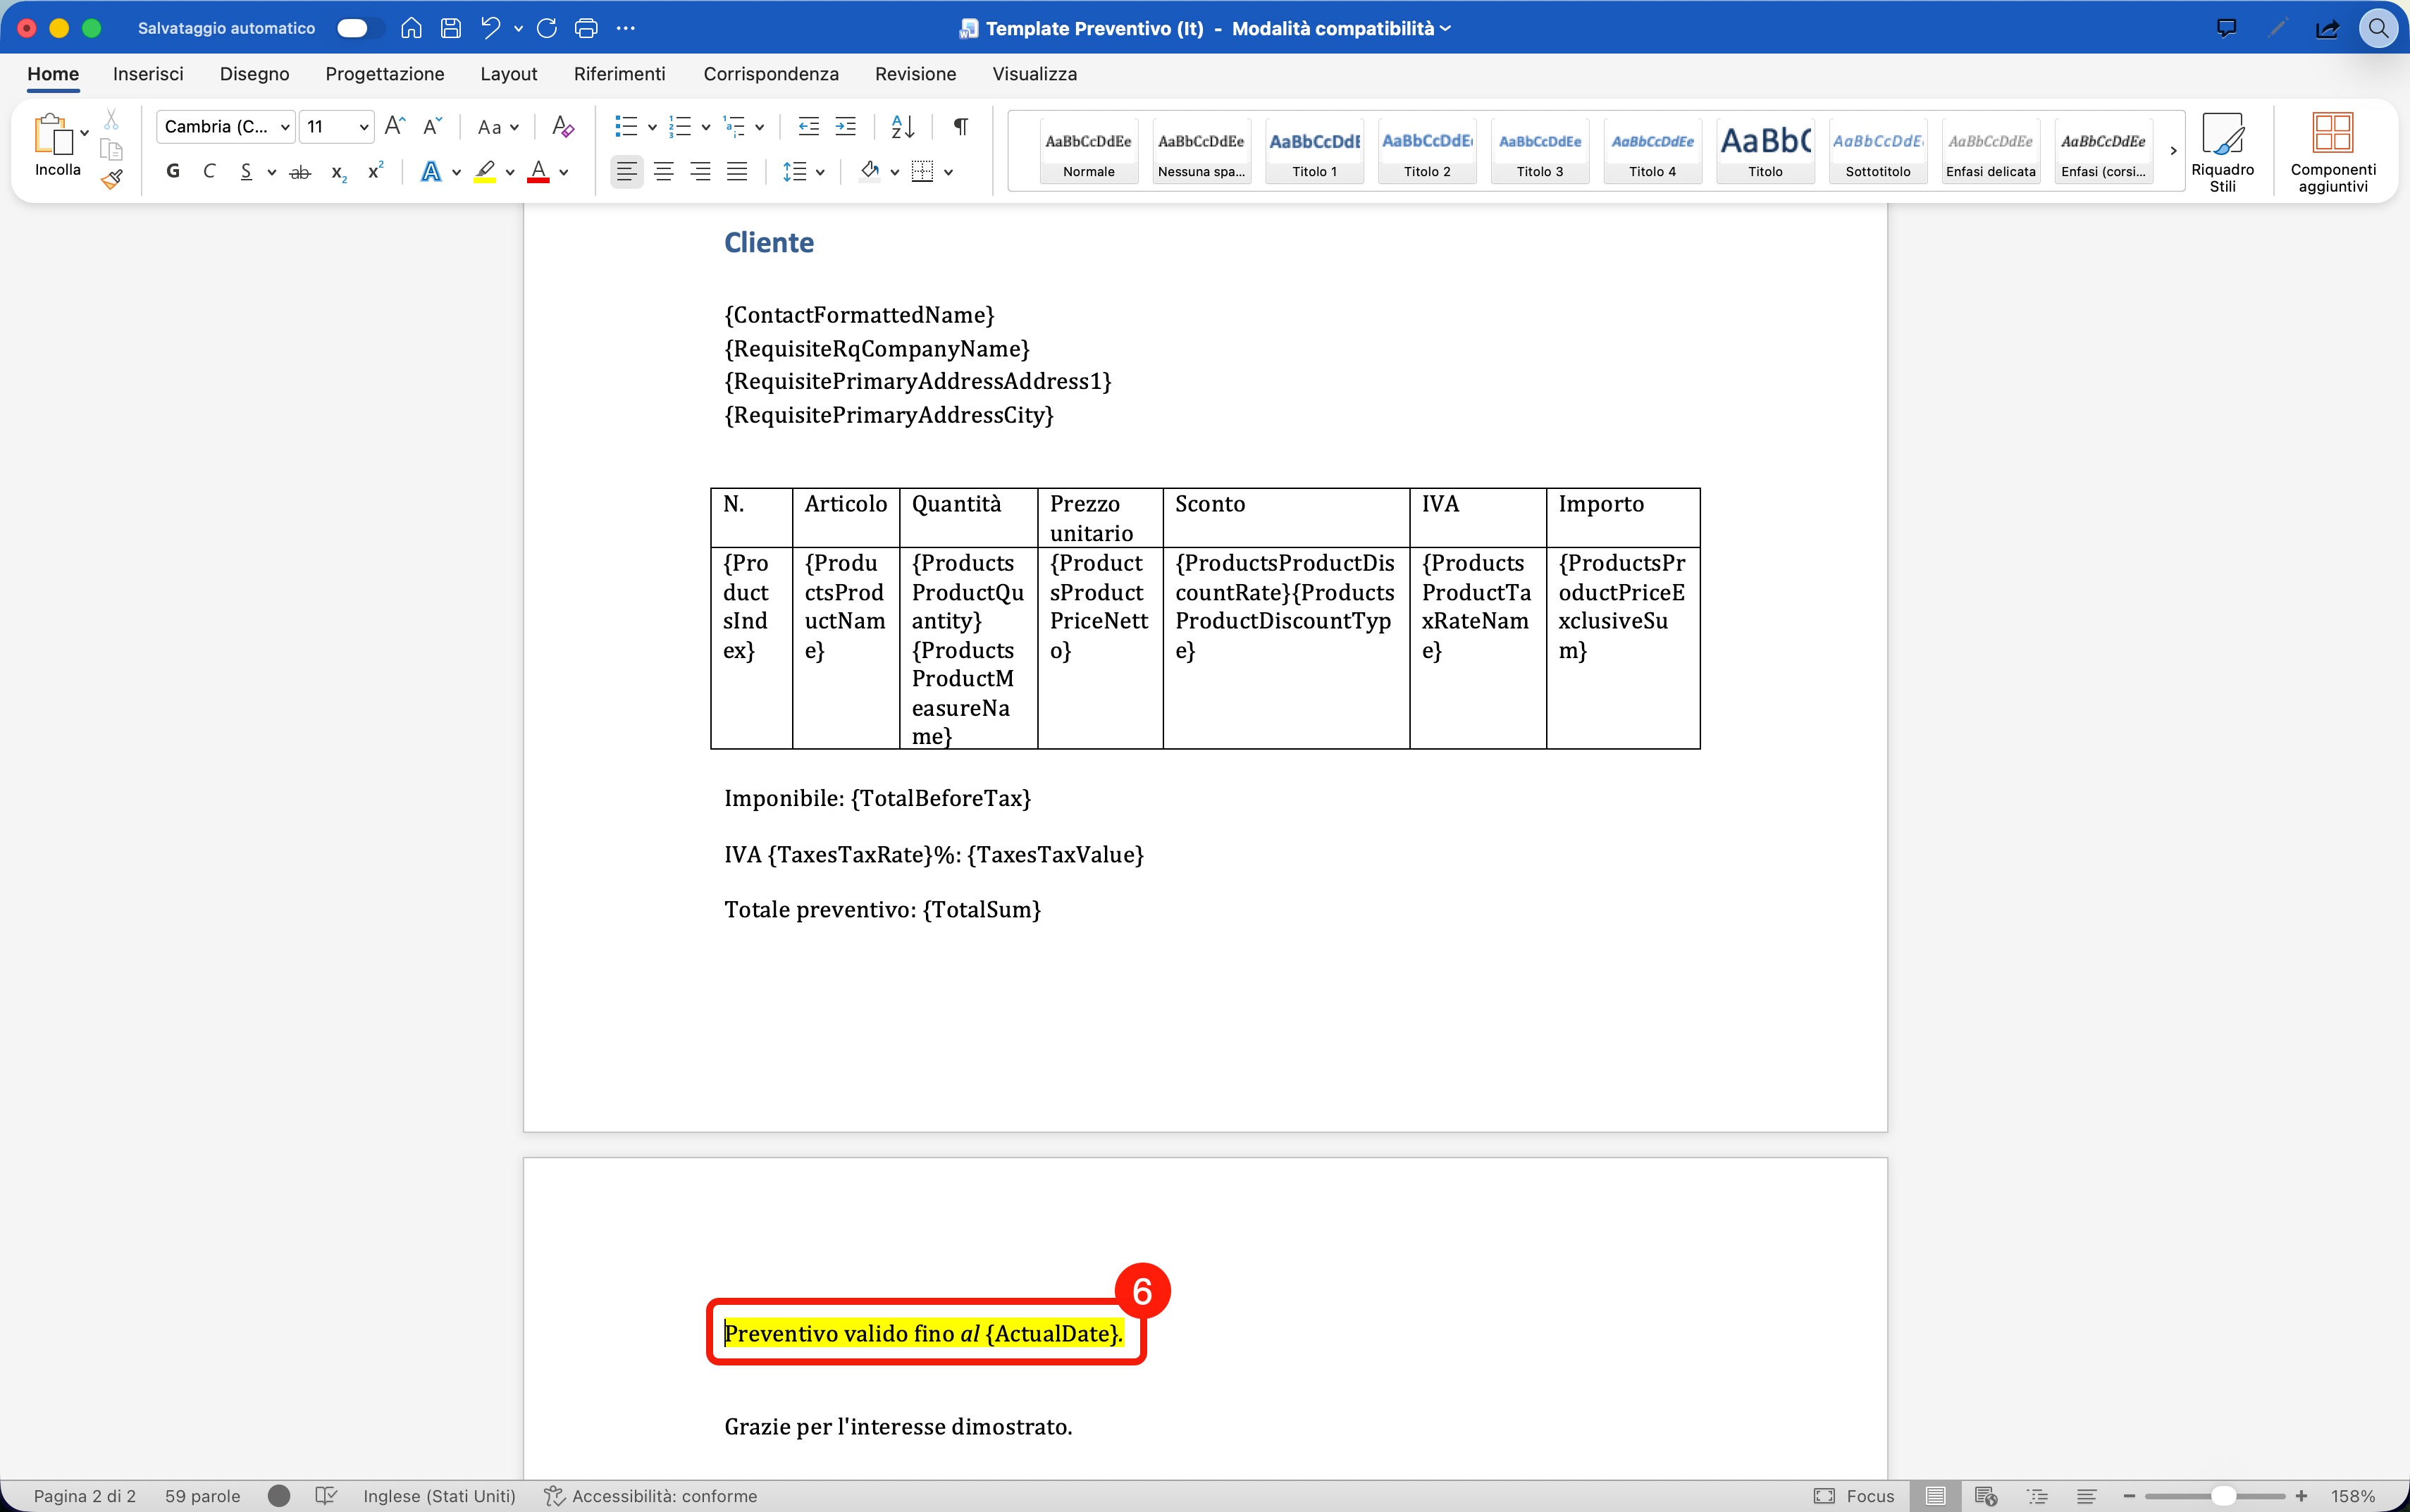Open the change case Aa dropdown
This screenshot has width=2410, height=1512.
498,127
